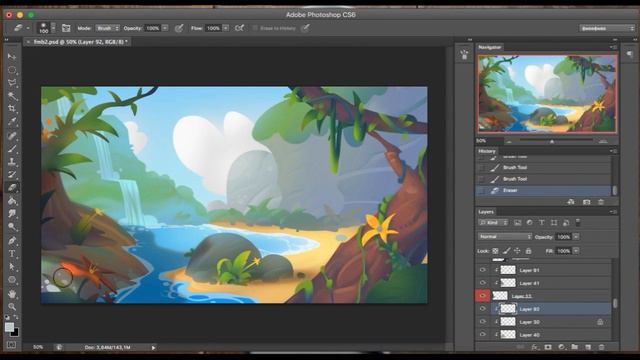This screenshot has height=360, width=640.
Task: Toggle airbrush build-up mode
Action: [x=239, y=28]
